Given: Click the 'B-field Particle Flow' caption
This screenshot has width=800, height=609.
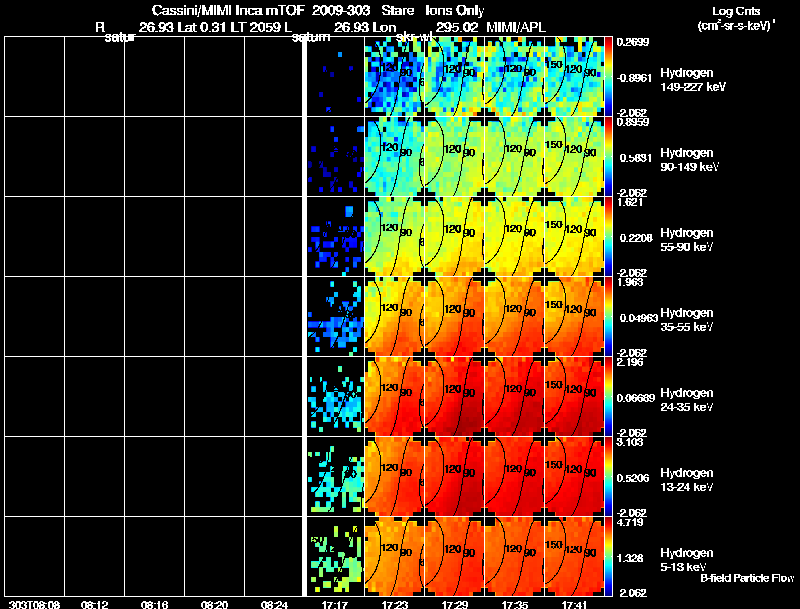Looking at the screenshot, I should click(747, 578).
